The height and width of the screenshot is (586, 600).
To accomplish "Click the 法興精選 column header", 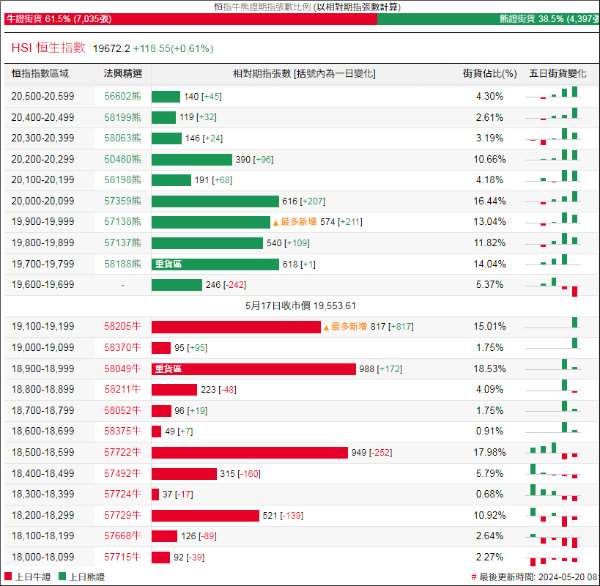I will point(123,73).
